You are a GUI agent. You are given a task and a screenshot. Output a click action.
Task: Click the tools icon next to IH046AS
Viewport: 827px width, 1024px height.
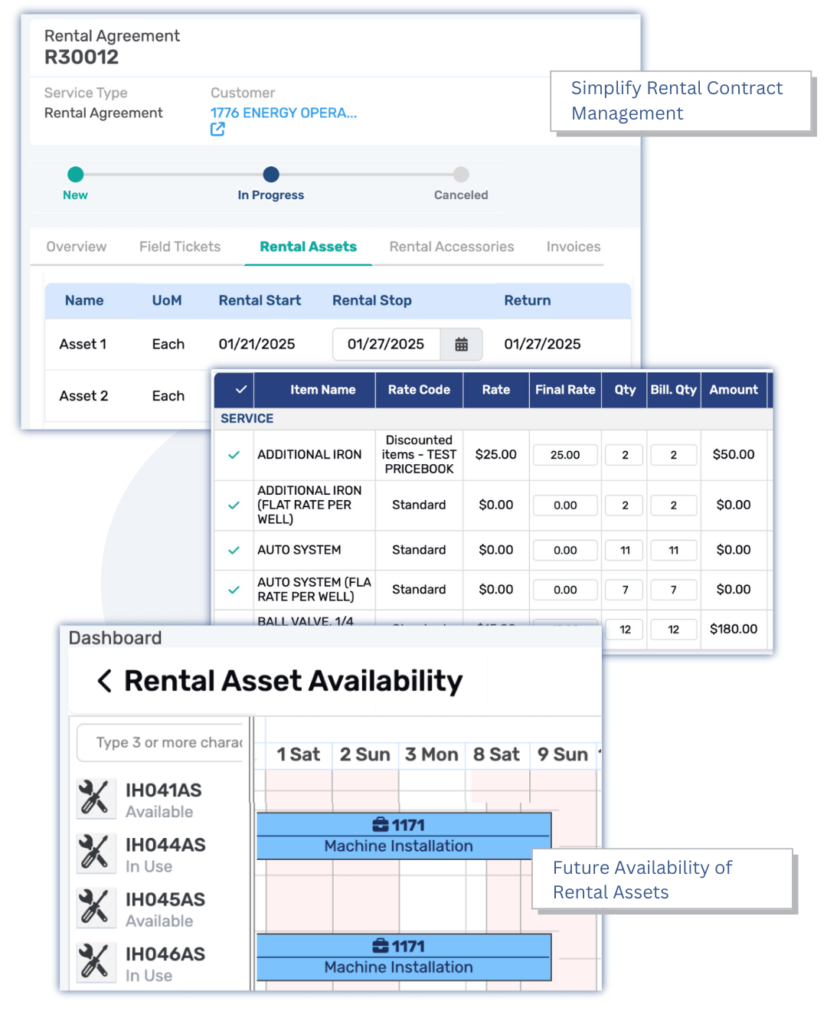tap(96, 962)
